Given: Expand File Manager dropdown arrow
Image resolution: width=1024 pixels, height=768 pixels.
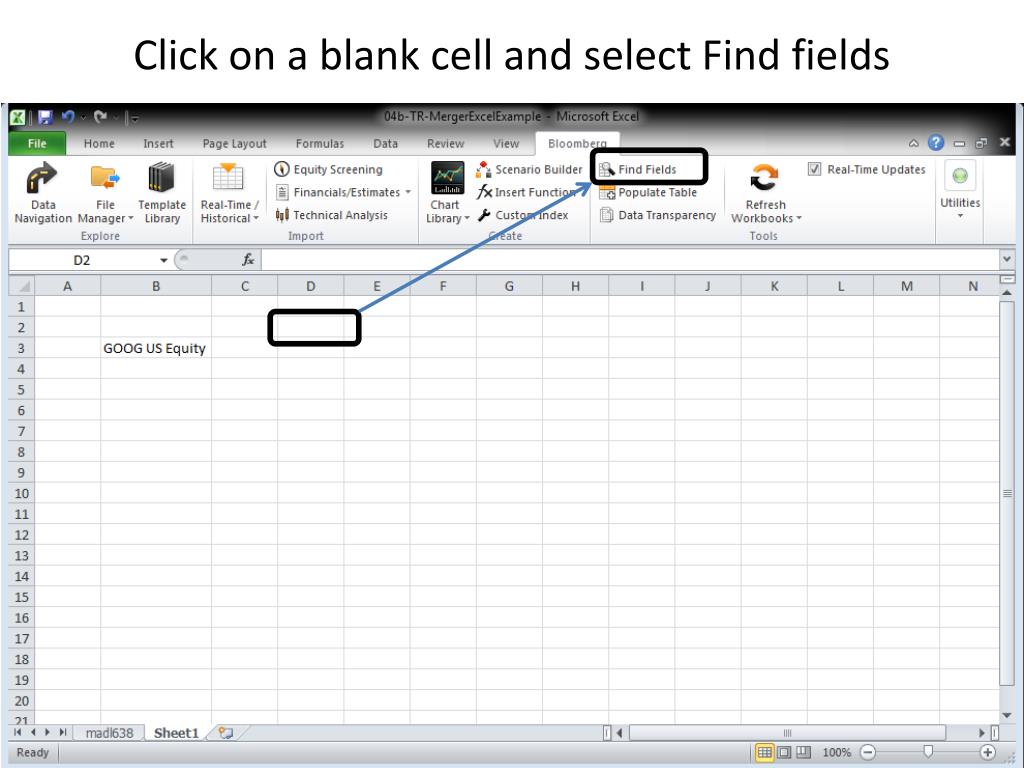Looking at the screenshot, I should [x=131, y=219].
